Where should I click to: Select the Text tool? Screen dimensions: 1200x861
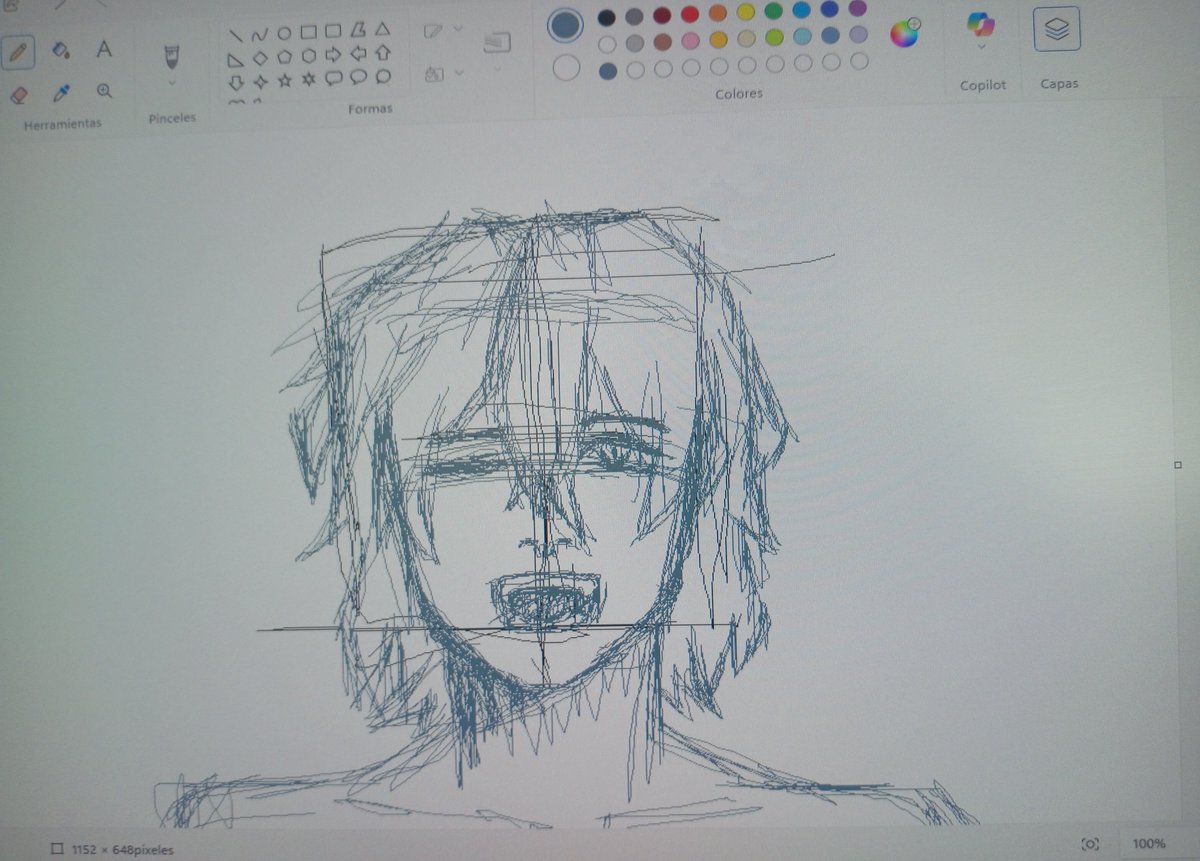pos(104,49)
